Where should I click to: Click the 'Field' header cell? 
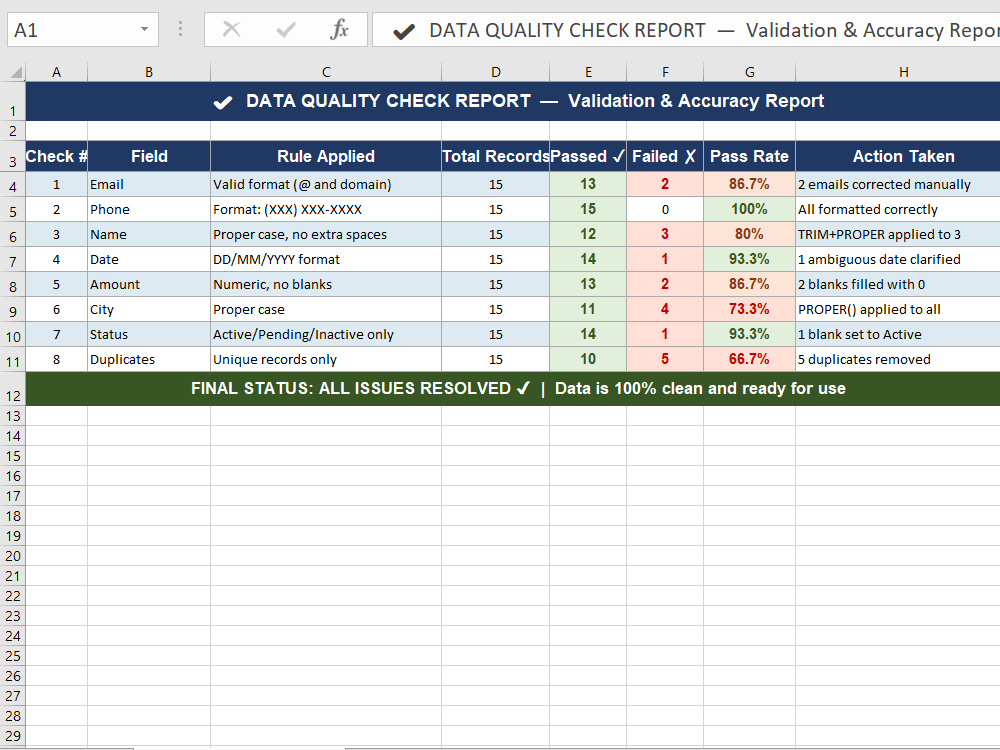149,156
